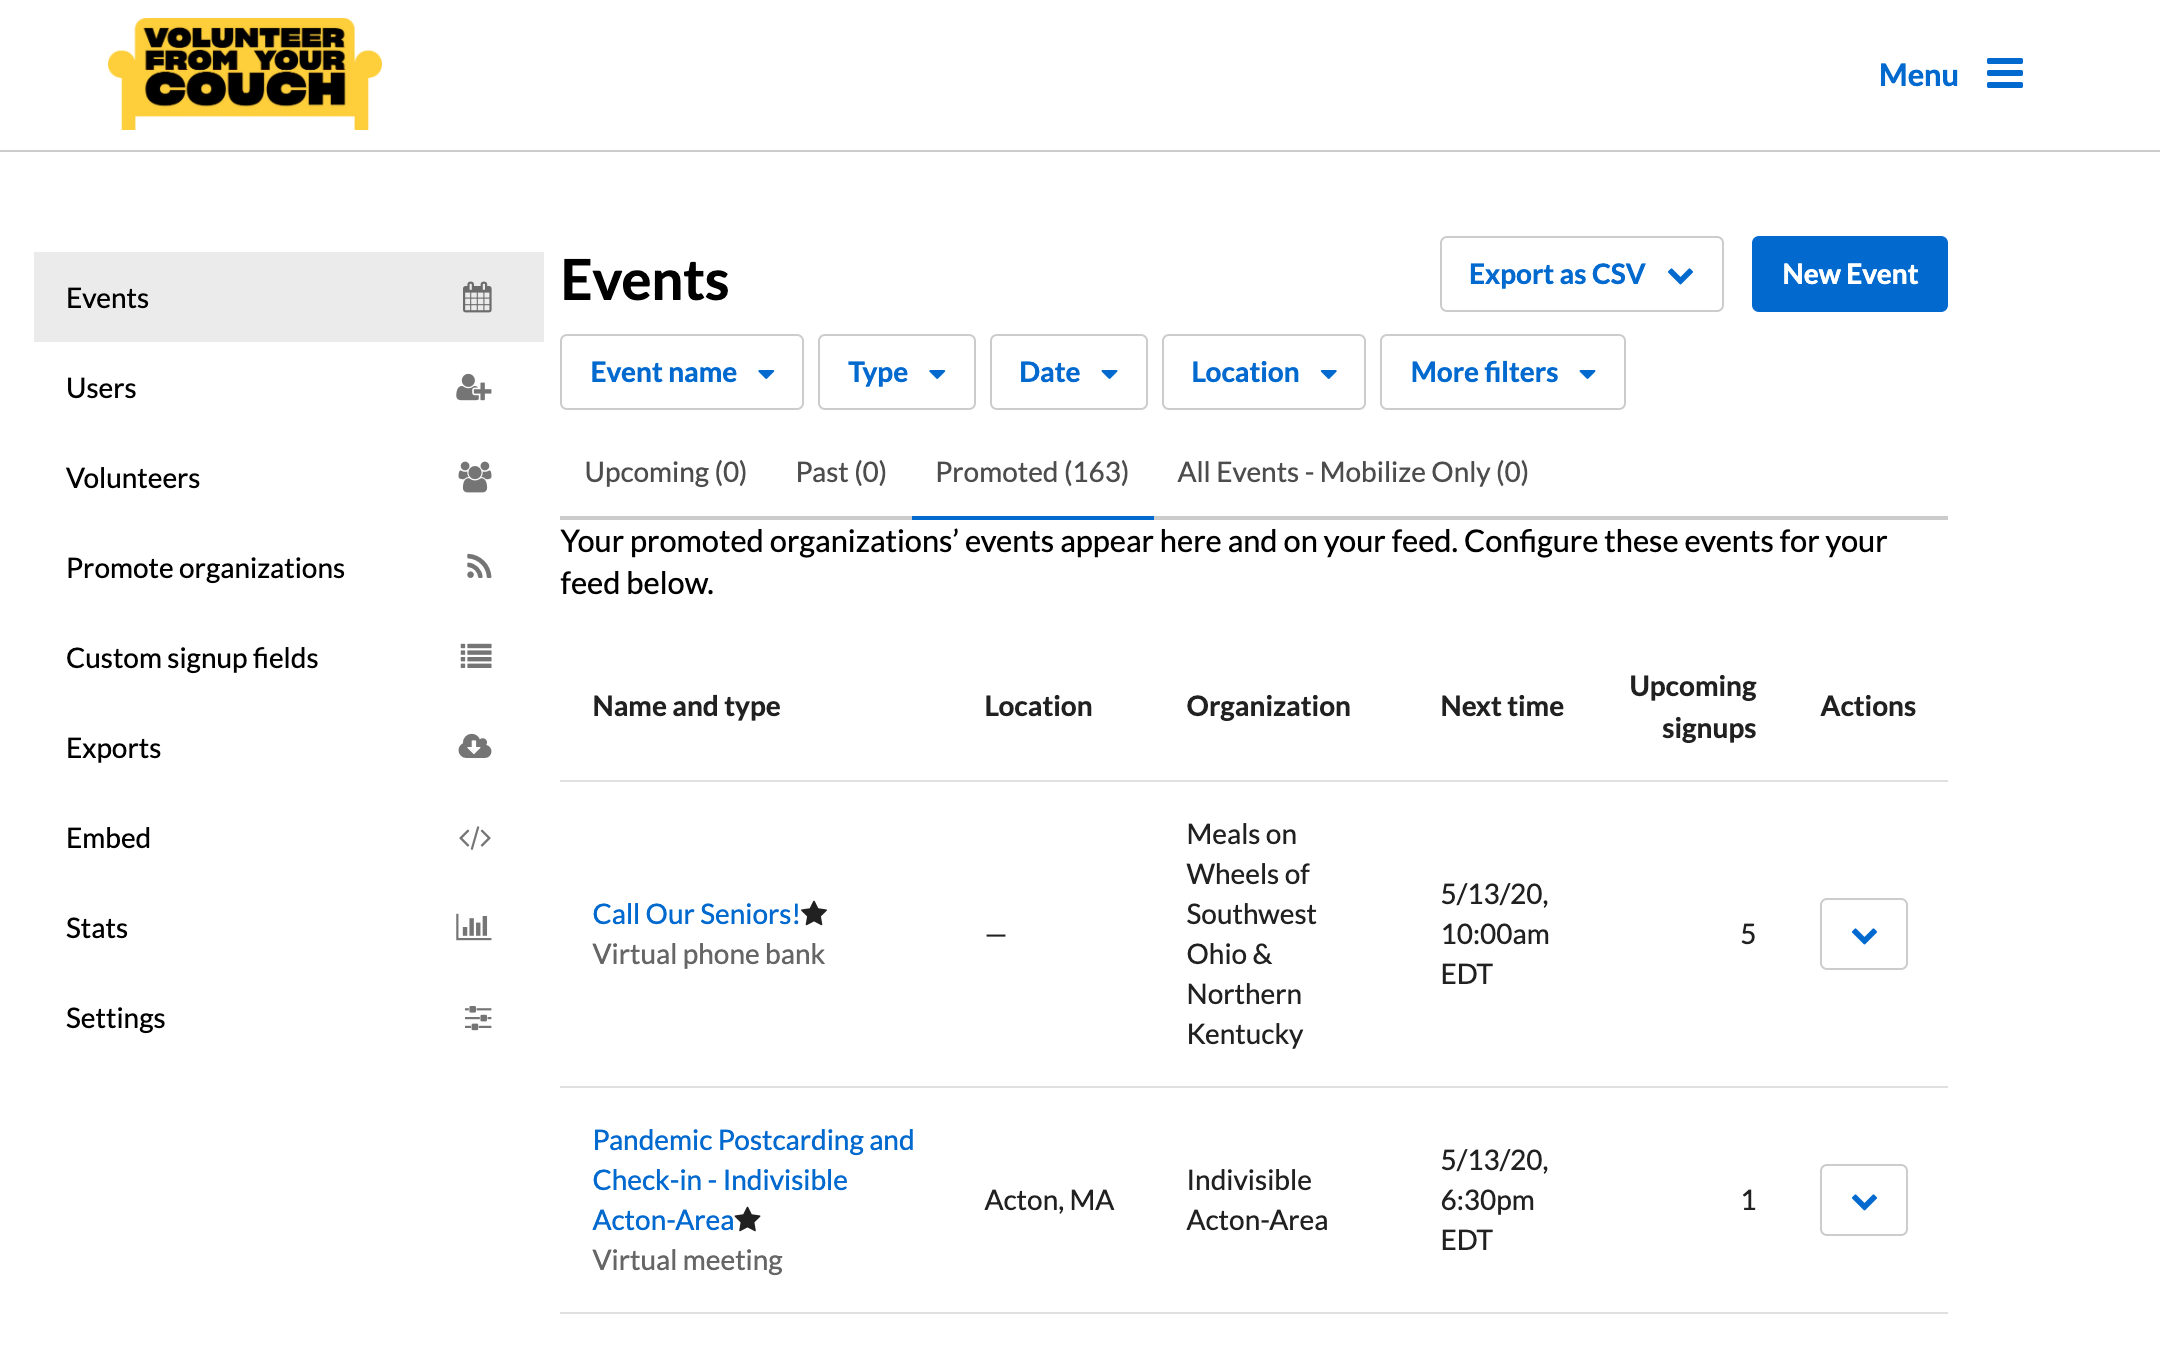Expand actions for Call Our Seniors event

(x=1863, y=934)
